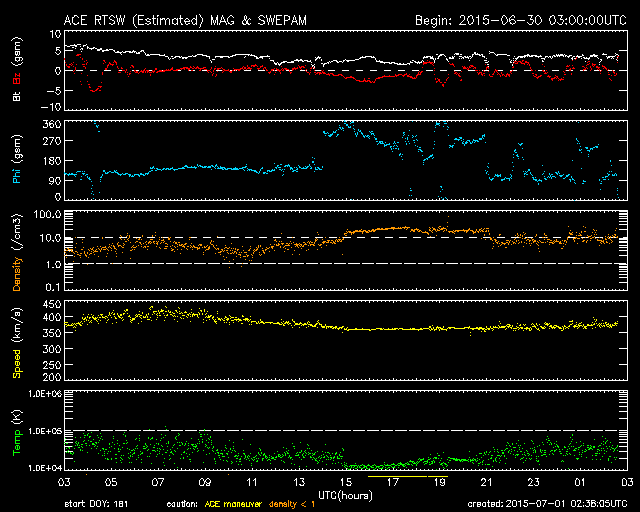The height and width of the screenshot is (512, 640).
Task: Select the 'Begin: 2015-06-30 03:00:00UTC' timestamp
Action: [x=521, y=20]
